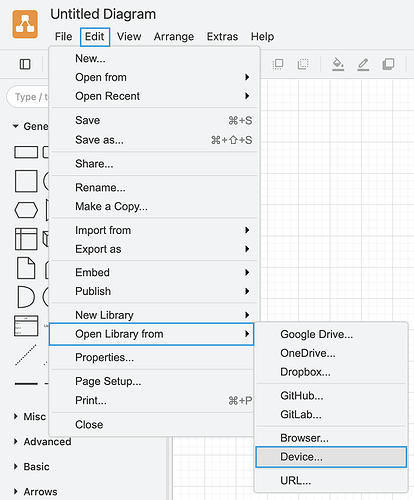The image size is (414, 500).
Task: Open the Extras menu
Action: (x=222, y=36)
